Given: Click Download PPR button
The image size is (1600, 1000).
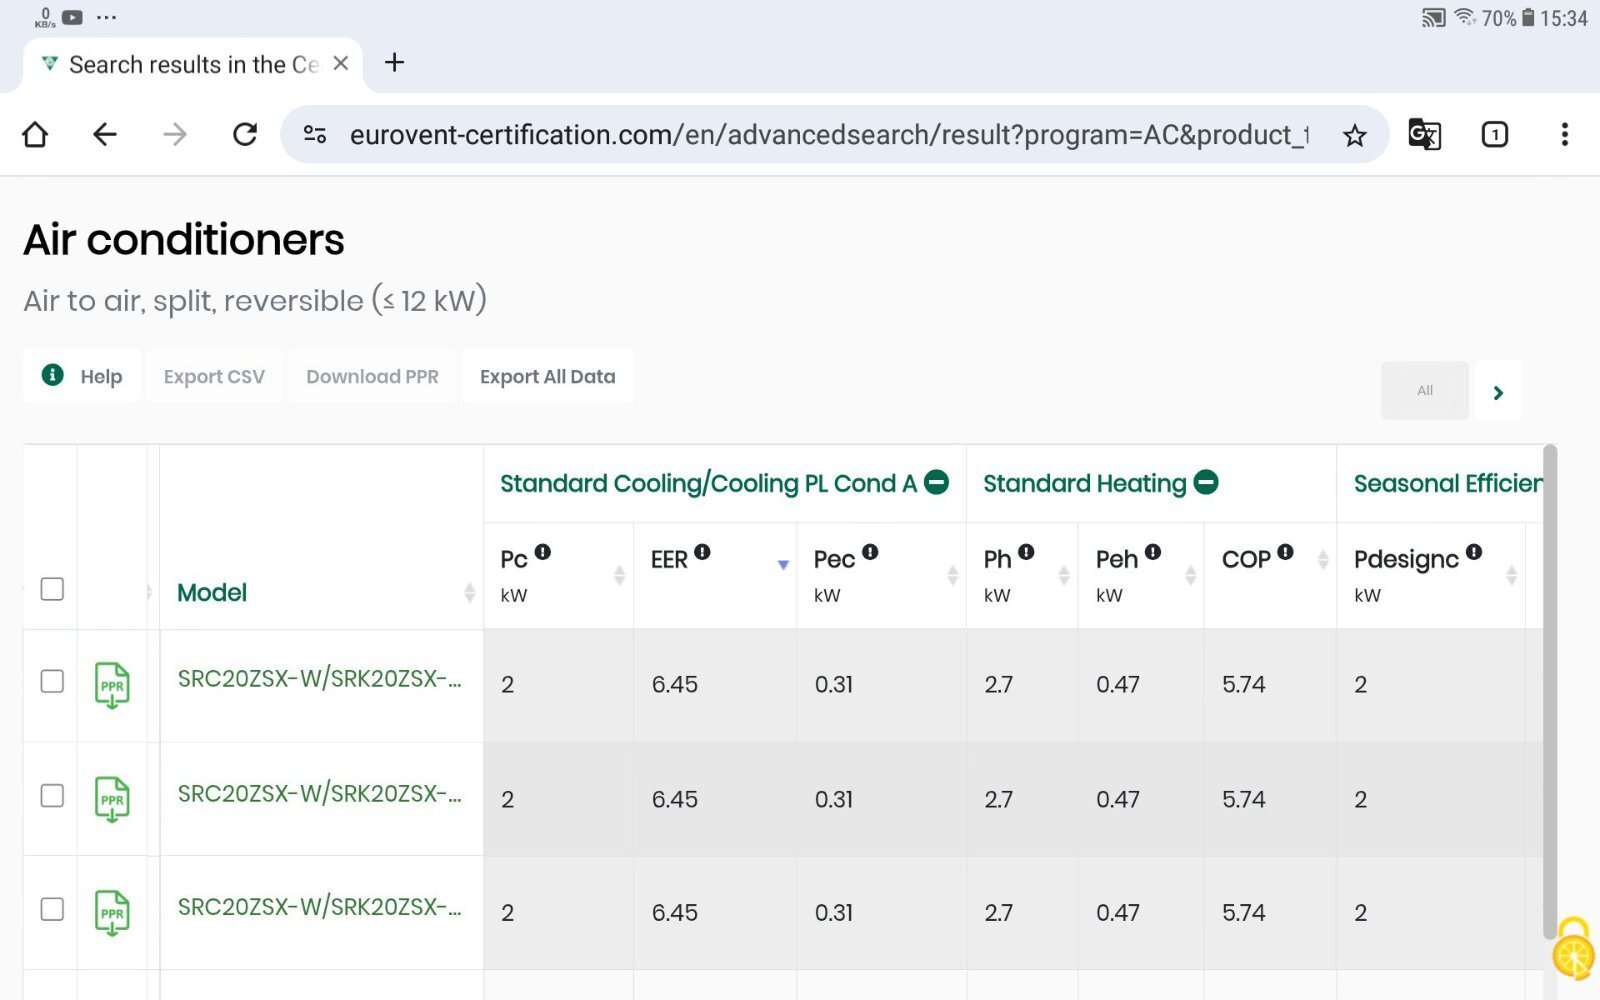Looking at the screenshot, I should coord(372,376).
